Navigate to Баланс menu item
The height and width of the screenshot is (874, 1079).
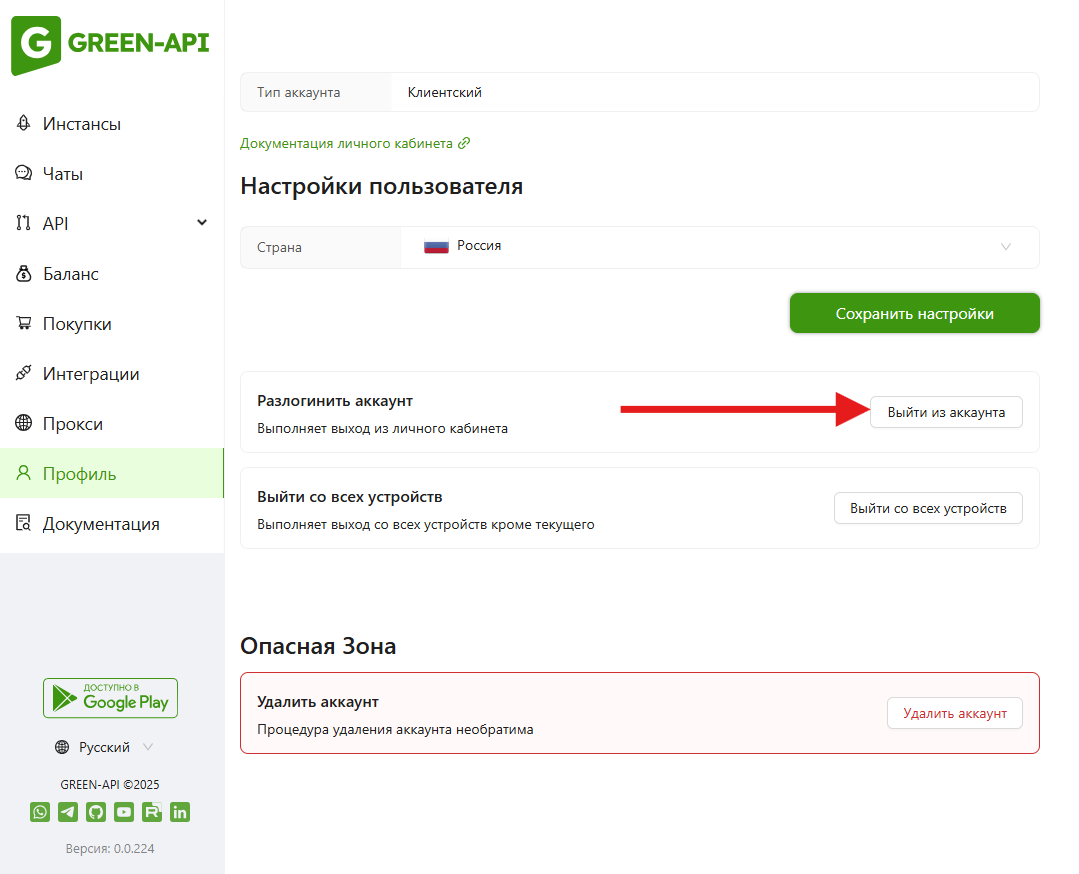(70, 274)
